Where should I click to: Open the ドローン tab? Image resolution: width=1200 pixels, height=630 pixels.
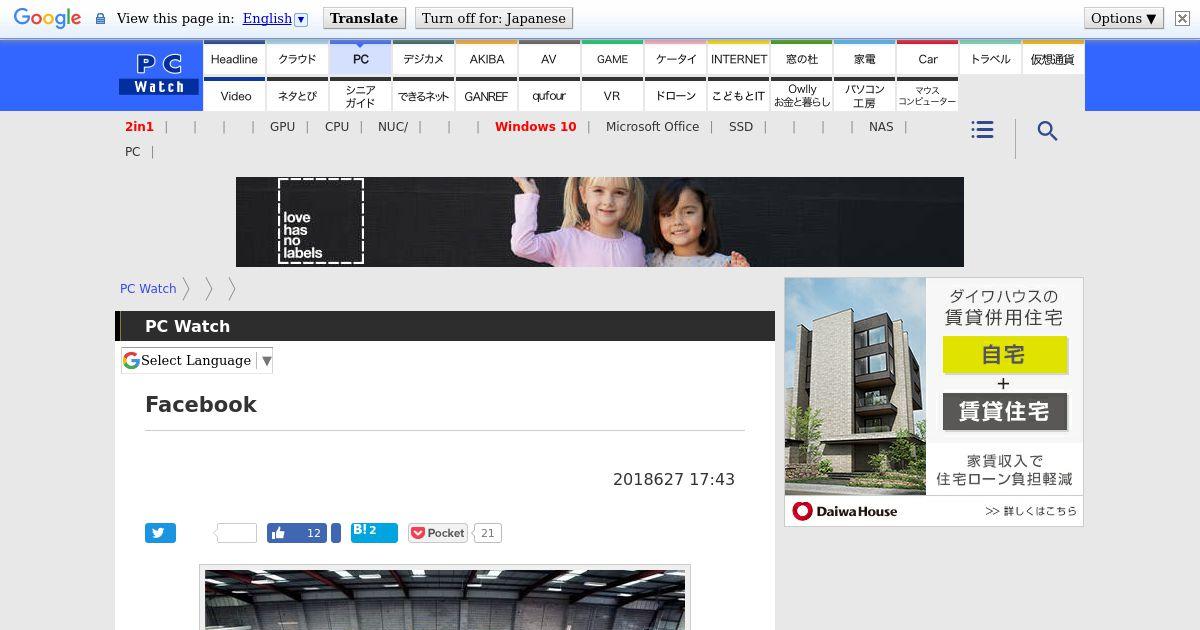(675, 95)
